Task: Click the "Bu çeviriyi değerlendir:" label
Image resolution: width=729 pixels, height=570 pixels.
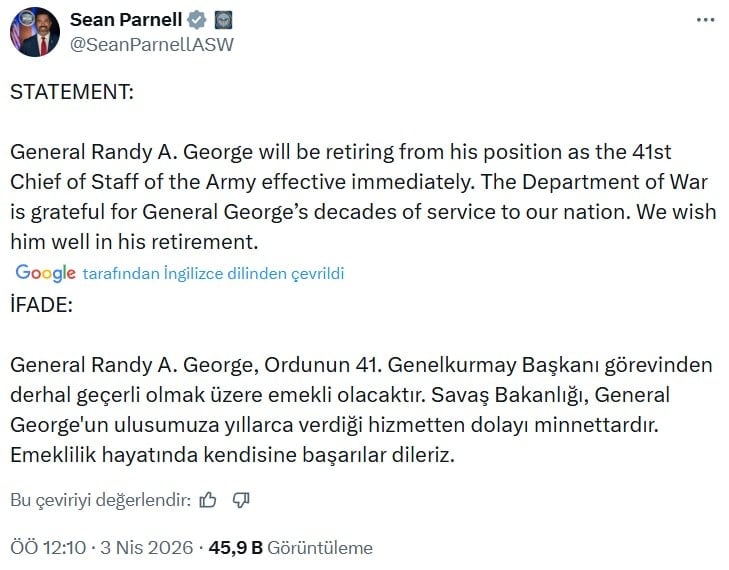Action: pyautogui.click(x=100, y=499)
